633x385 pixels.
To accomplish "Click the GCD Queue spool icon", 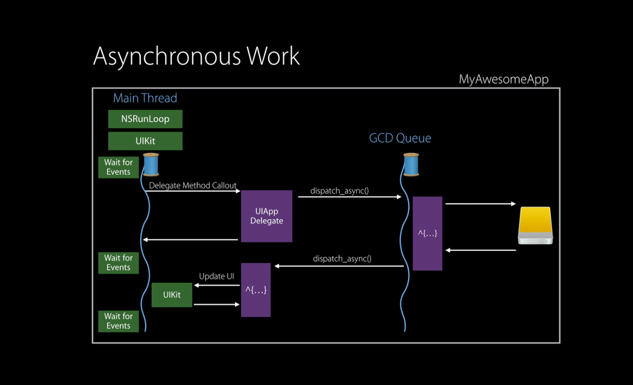I will click(411, 164).
